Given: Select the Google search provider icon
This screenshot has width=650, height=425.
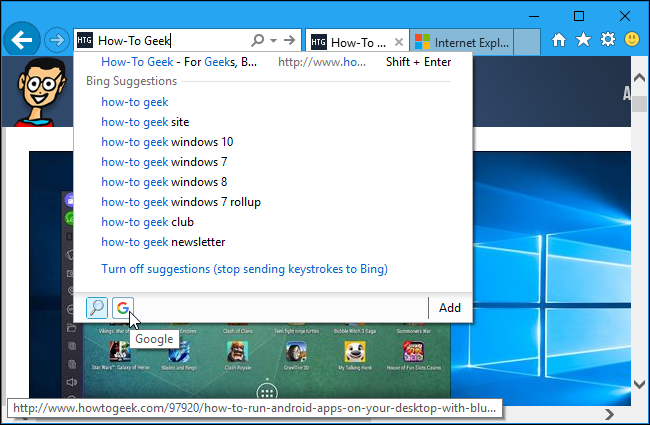Looking at the screenshot, I should point(123,308).
